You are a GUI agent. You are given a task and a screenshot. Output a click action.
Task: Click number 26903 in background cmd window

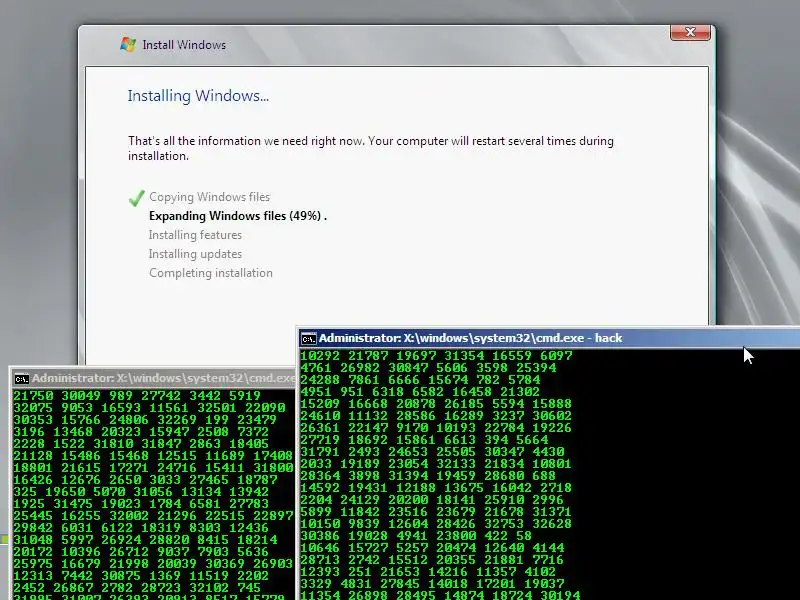pyautogui.click(x=273, y=564)
